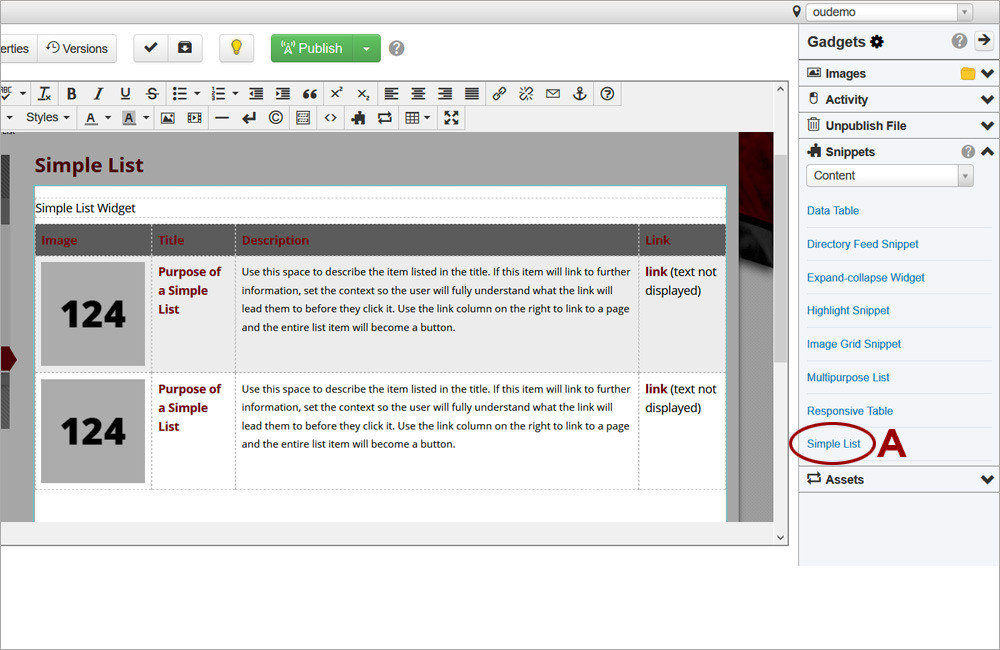
Task: View HTML source code
Action: (330, 118)
